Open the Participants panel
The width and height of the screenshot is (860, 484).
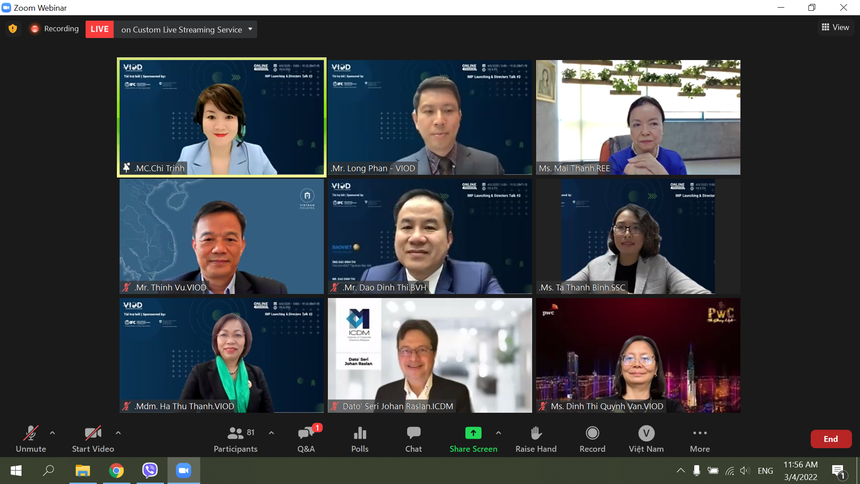[x=235, y=438]
